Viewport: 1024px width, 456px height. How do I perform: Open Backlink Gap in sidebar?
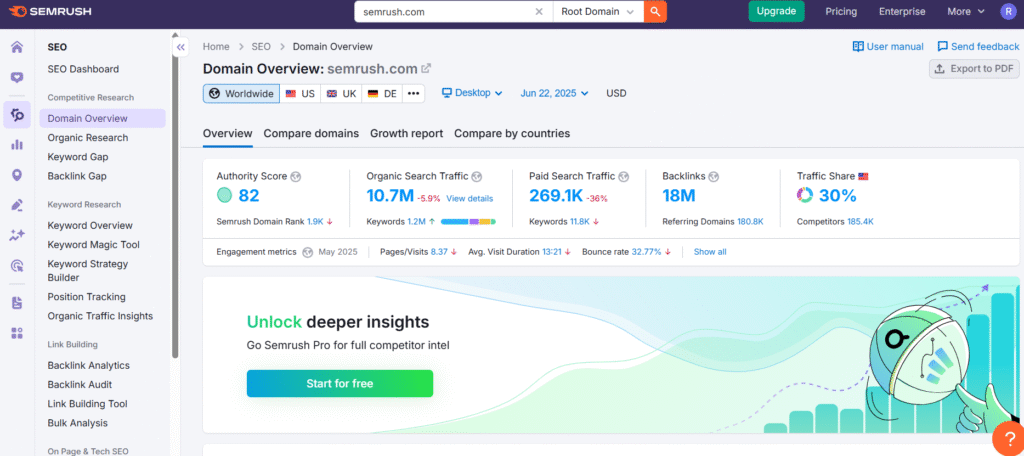pos(77,176)
